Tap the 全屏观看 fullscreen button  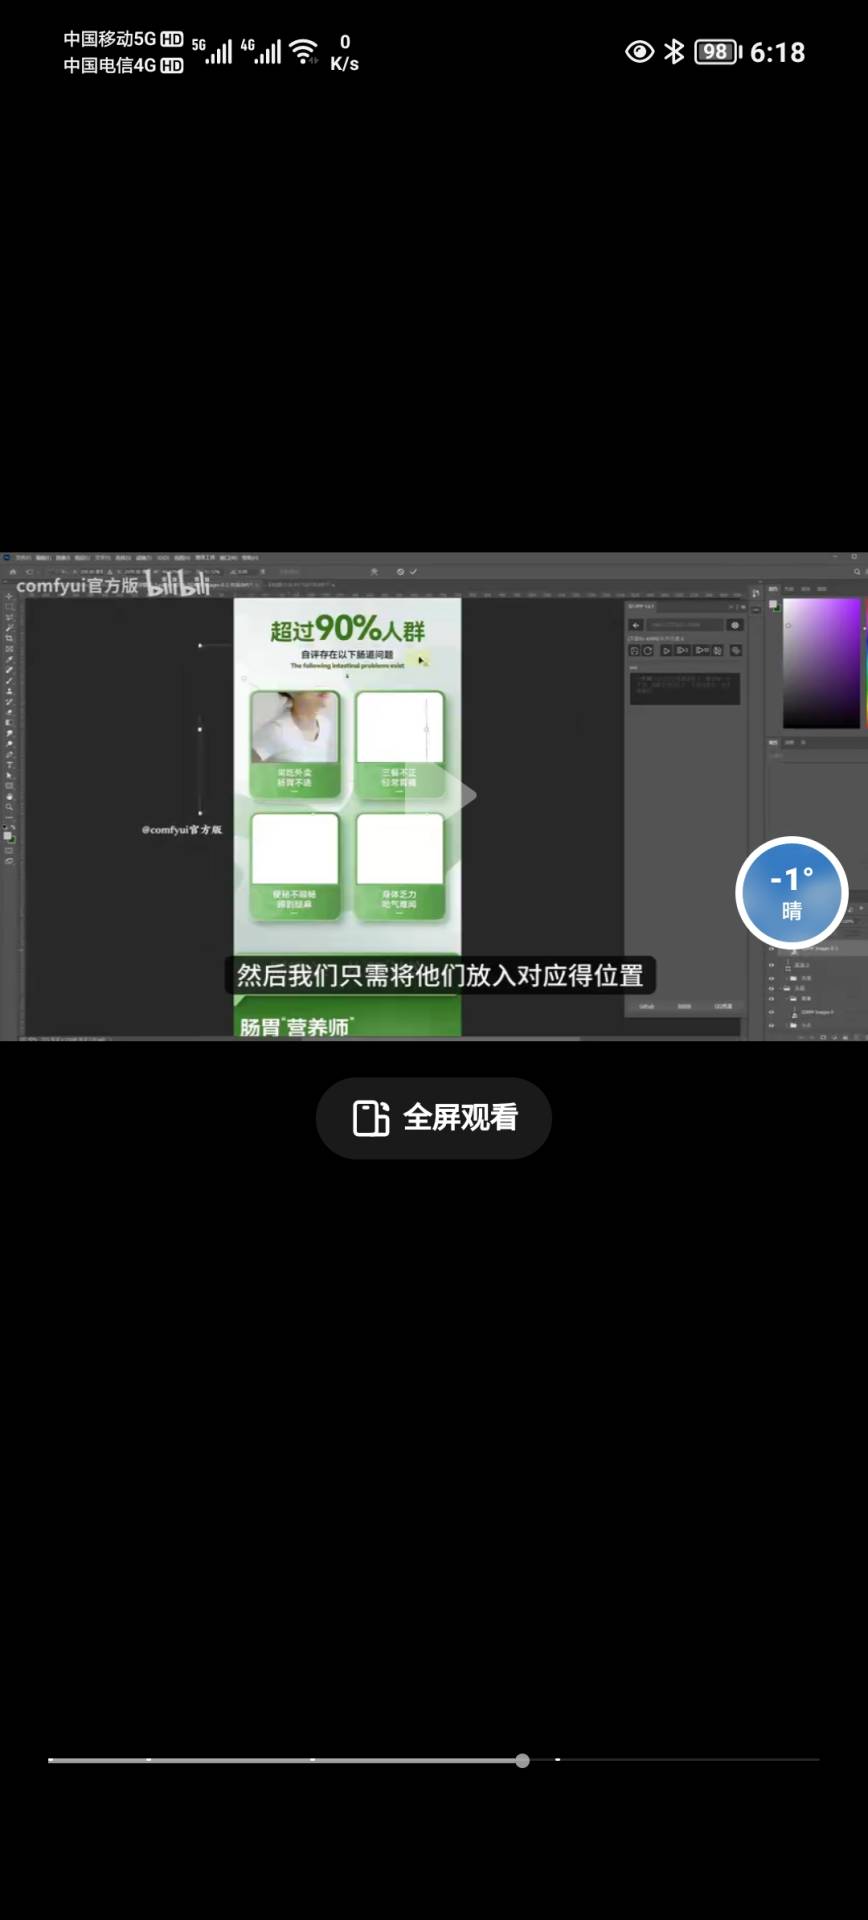434,1117
